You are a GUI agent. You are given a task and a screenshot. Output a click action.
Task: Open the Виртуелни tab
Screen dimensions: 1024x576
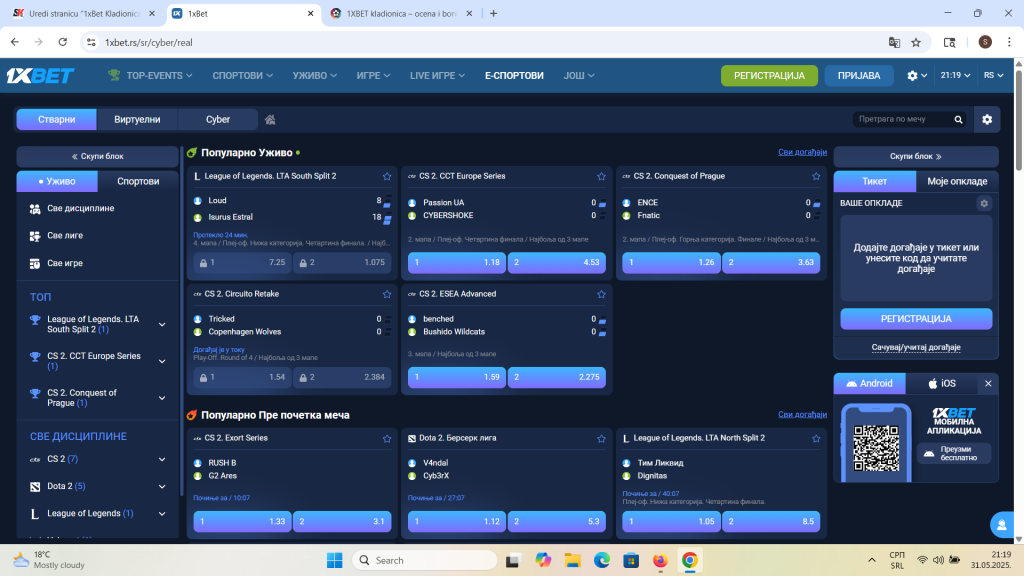[x=137, y=120]
